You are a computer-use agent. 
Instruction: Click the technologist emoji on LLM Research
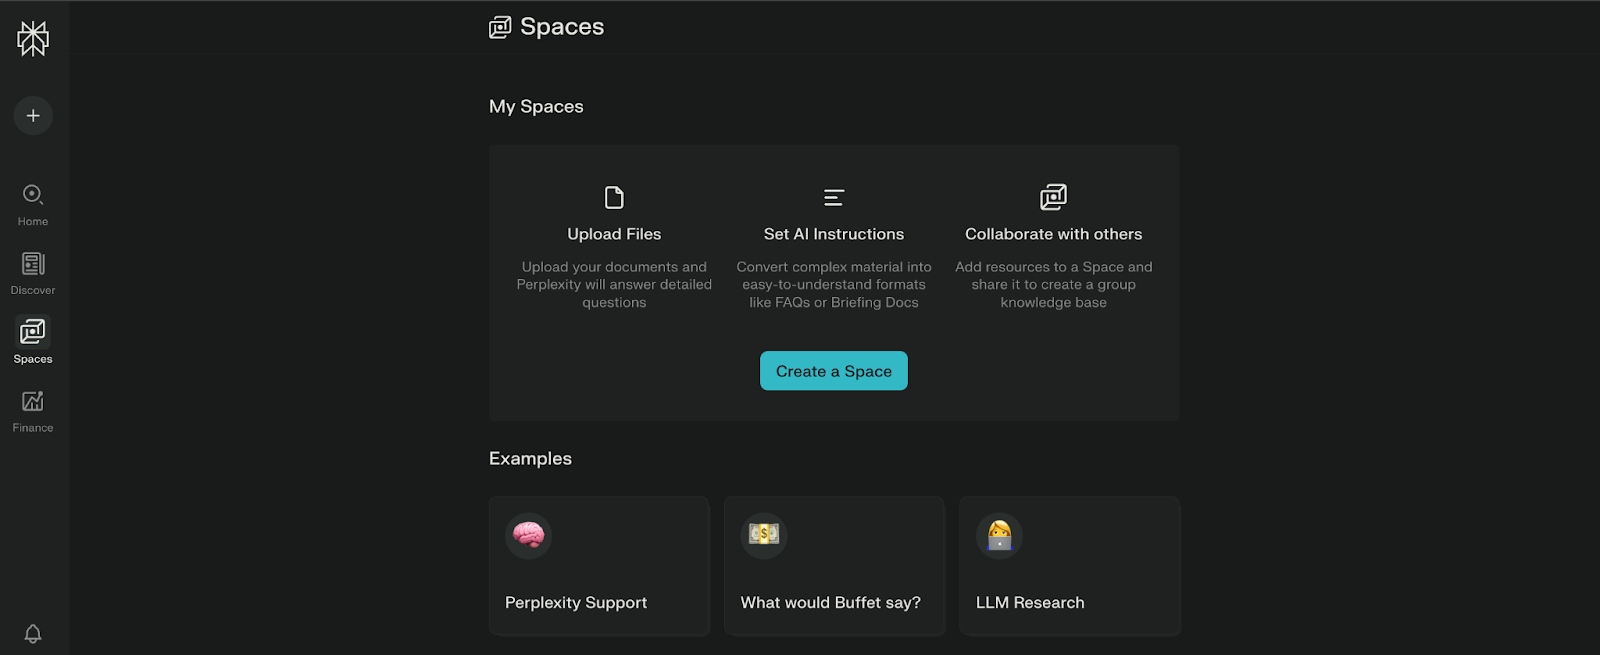999,535
